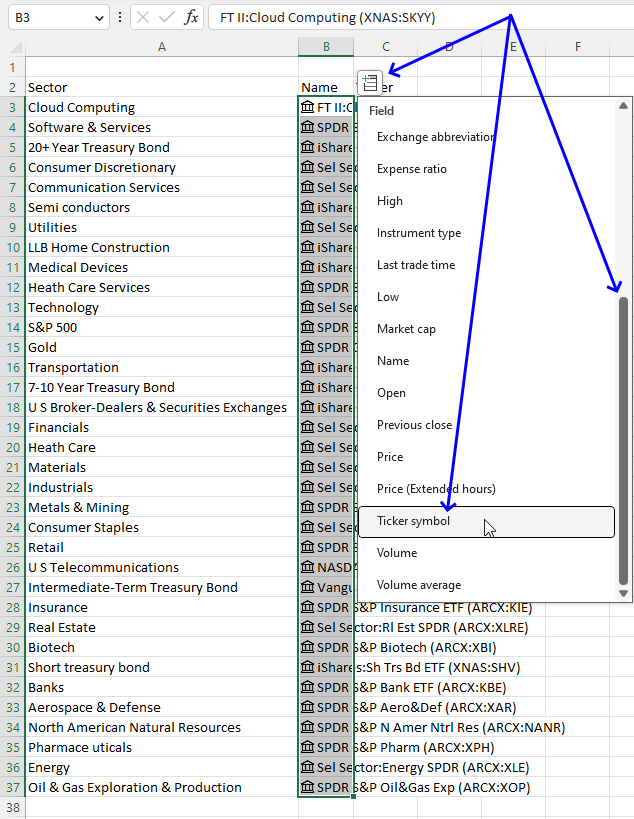Click field list scrollbar down arrow
The width and height of the screenshot is (634, 819).
coord(623,593)
